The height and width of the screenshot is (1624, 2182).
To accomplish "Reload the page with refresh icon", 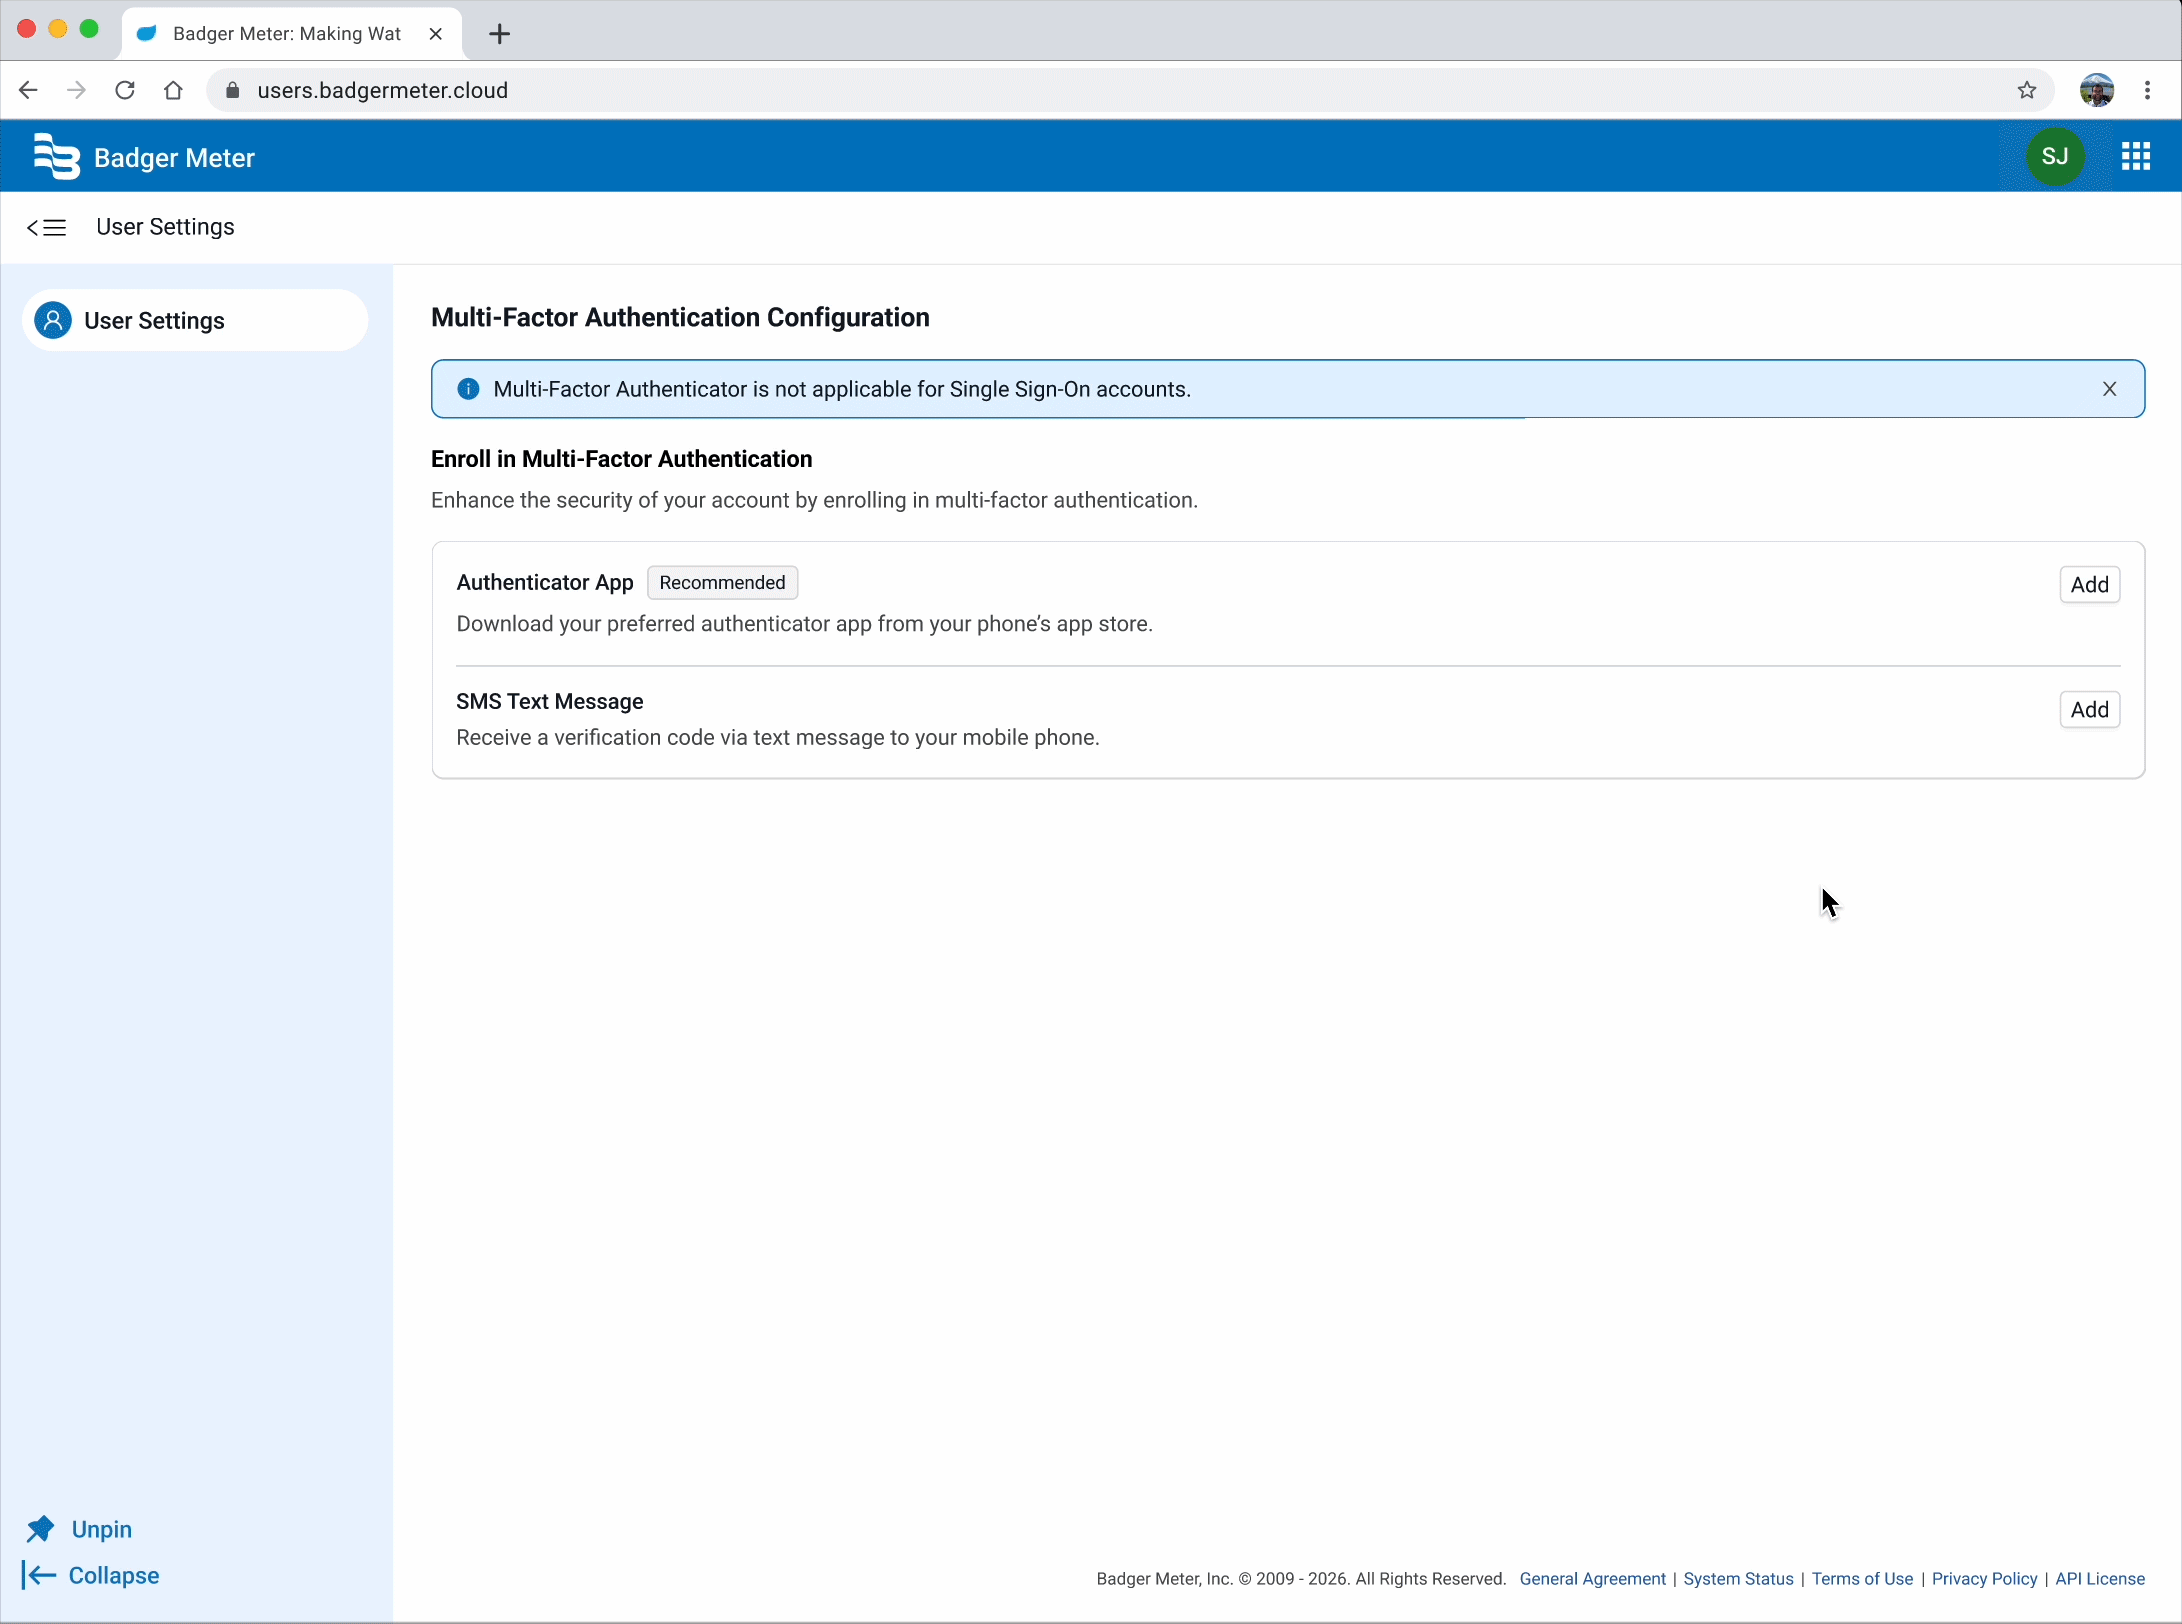I will click(x=125, y=90).
